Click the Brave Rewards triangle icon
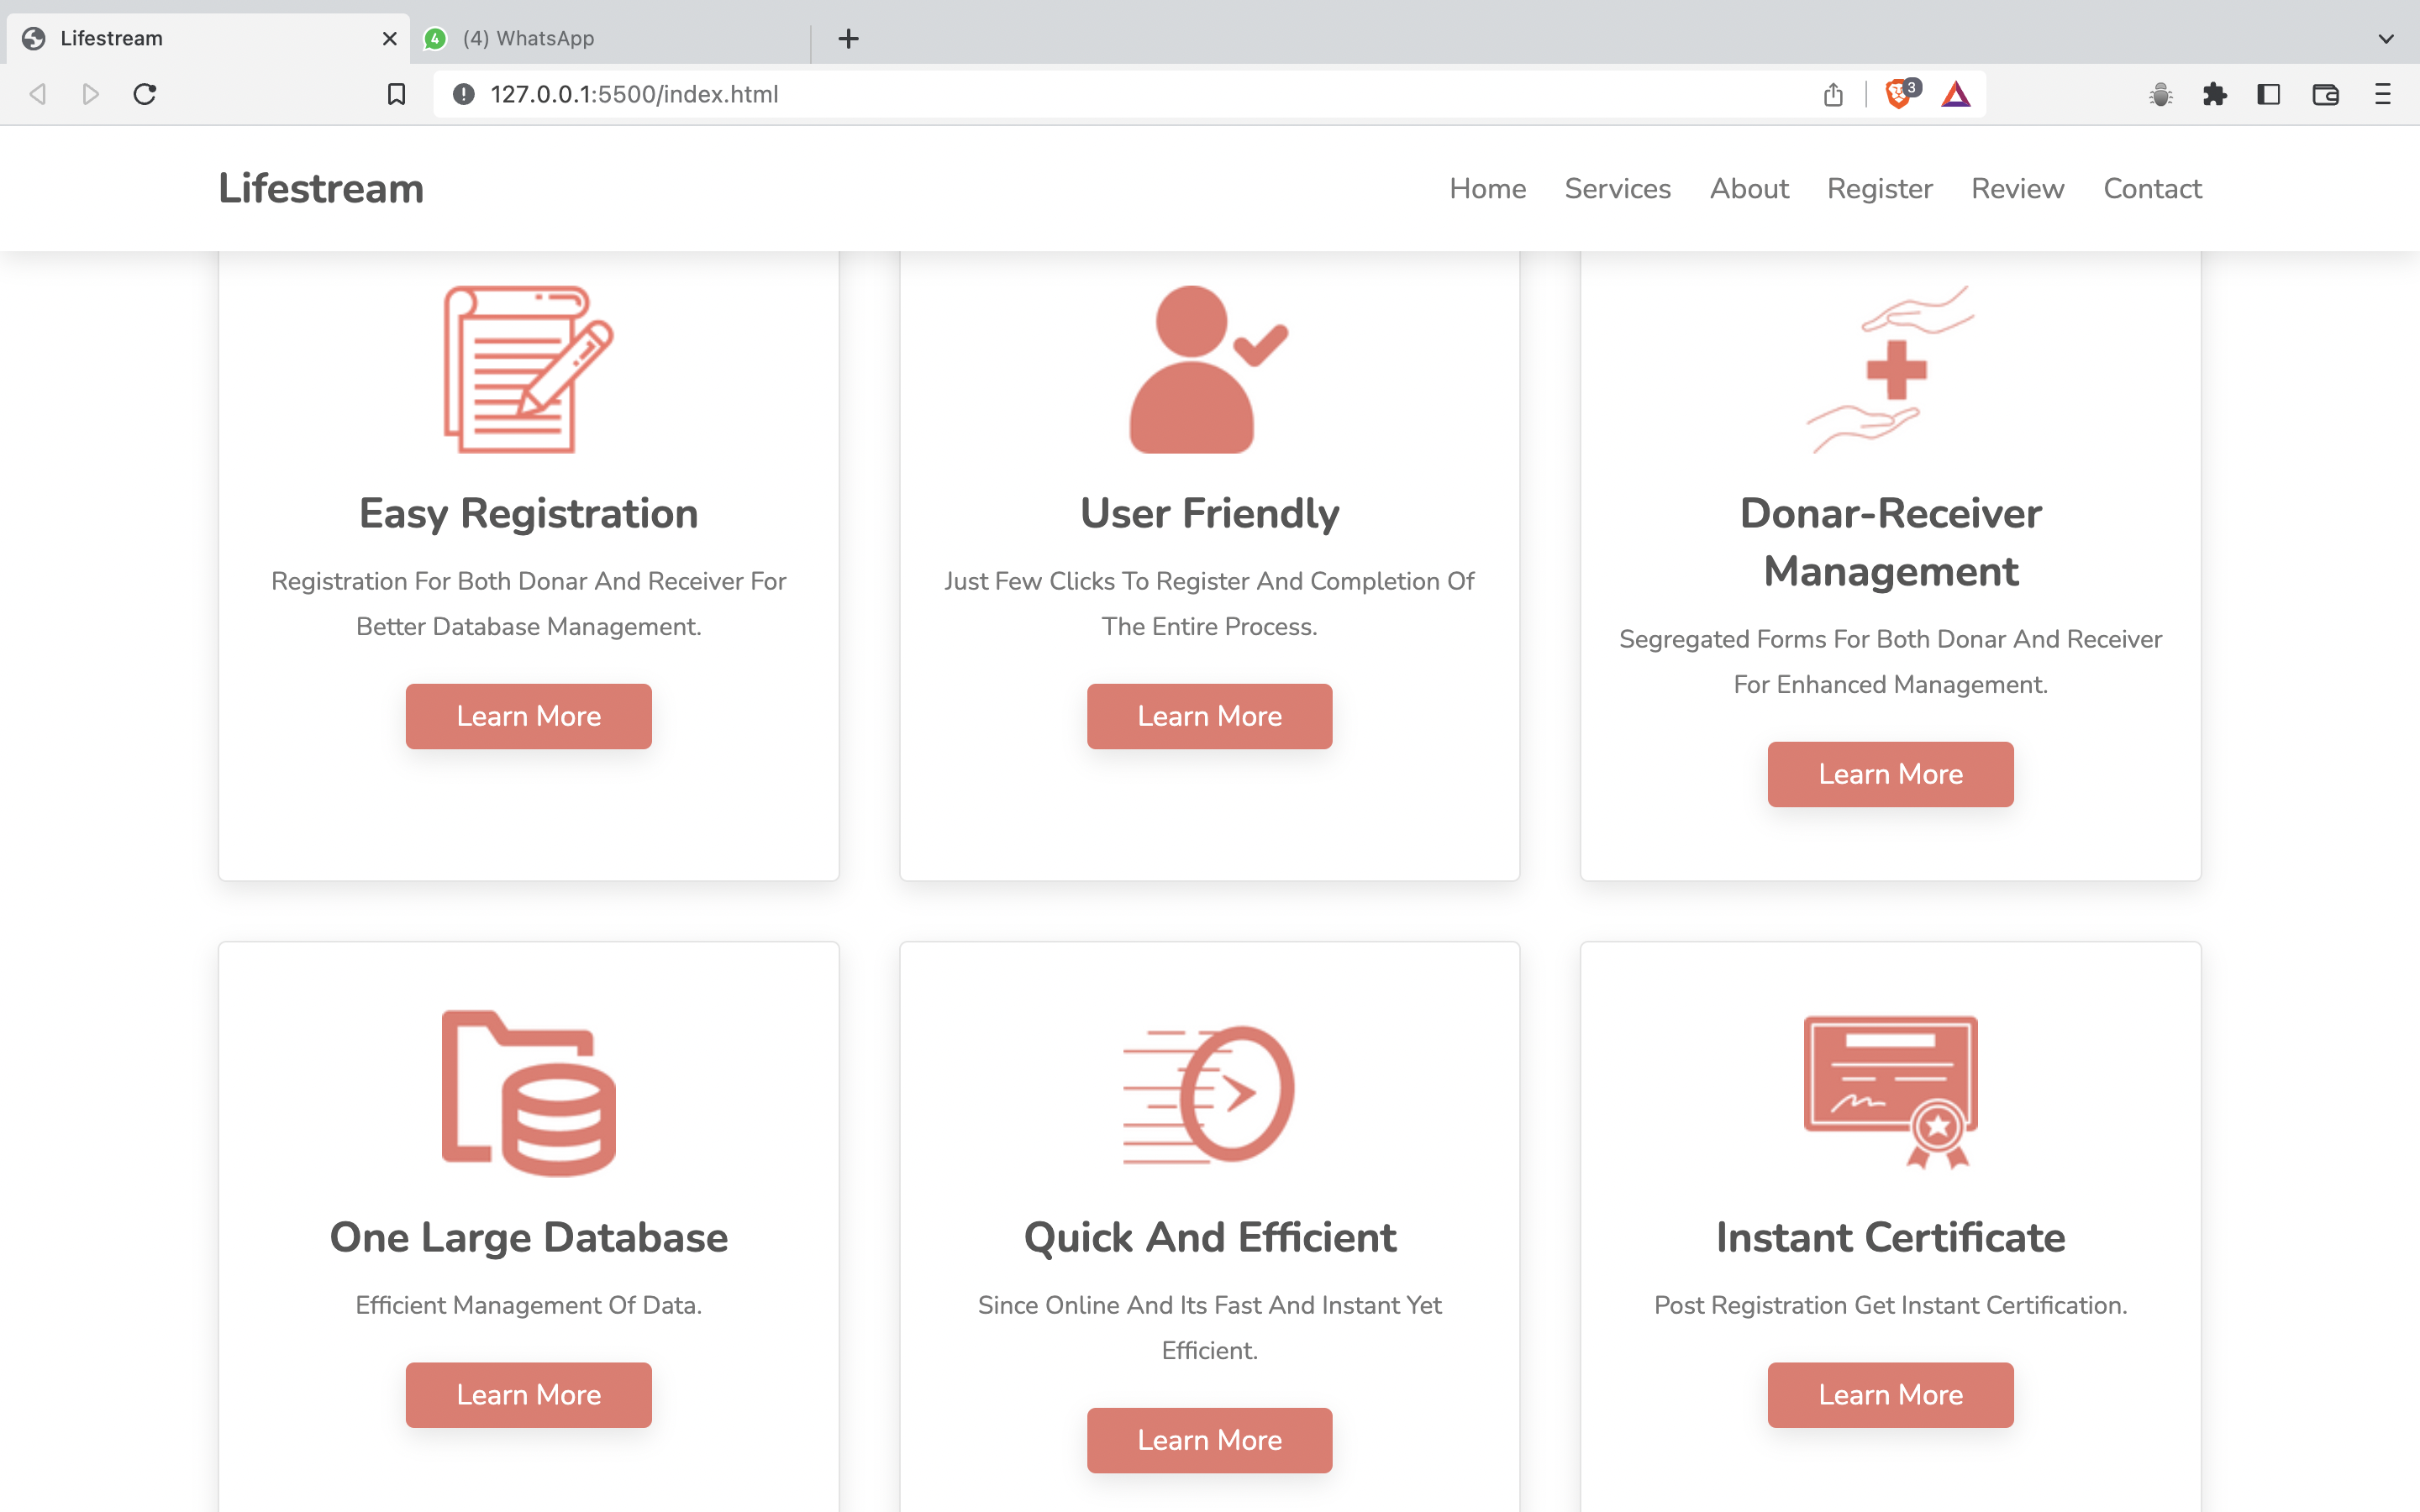2420x1512 pixels. pos(1955,94)
